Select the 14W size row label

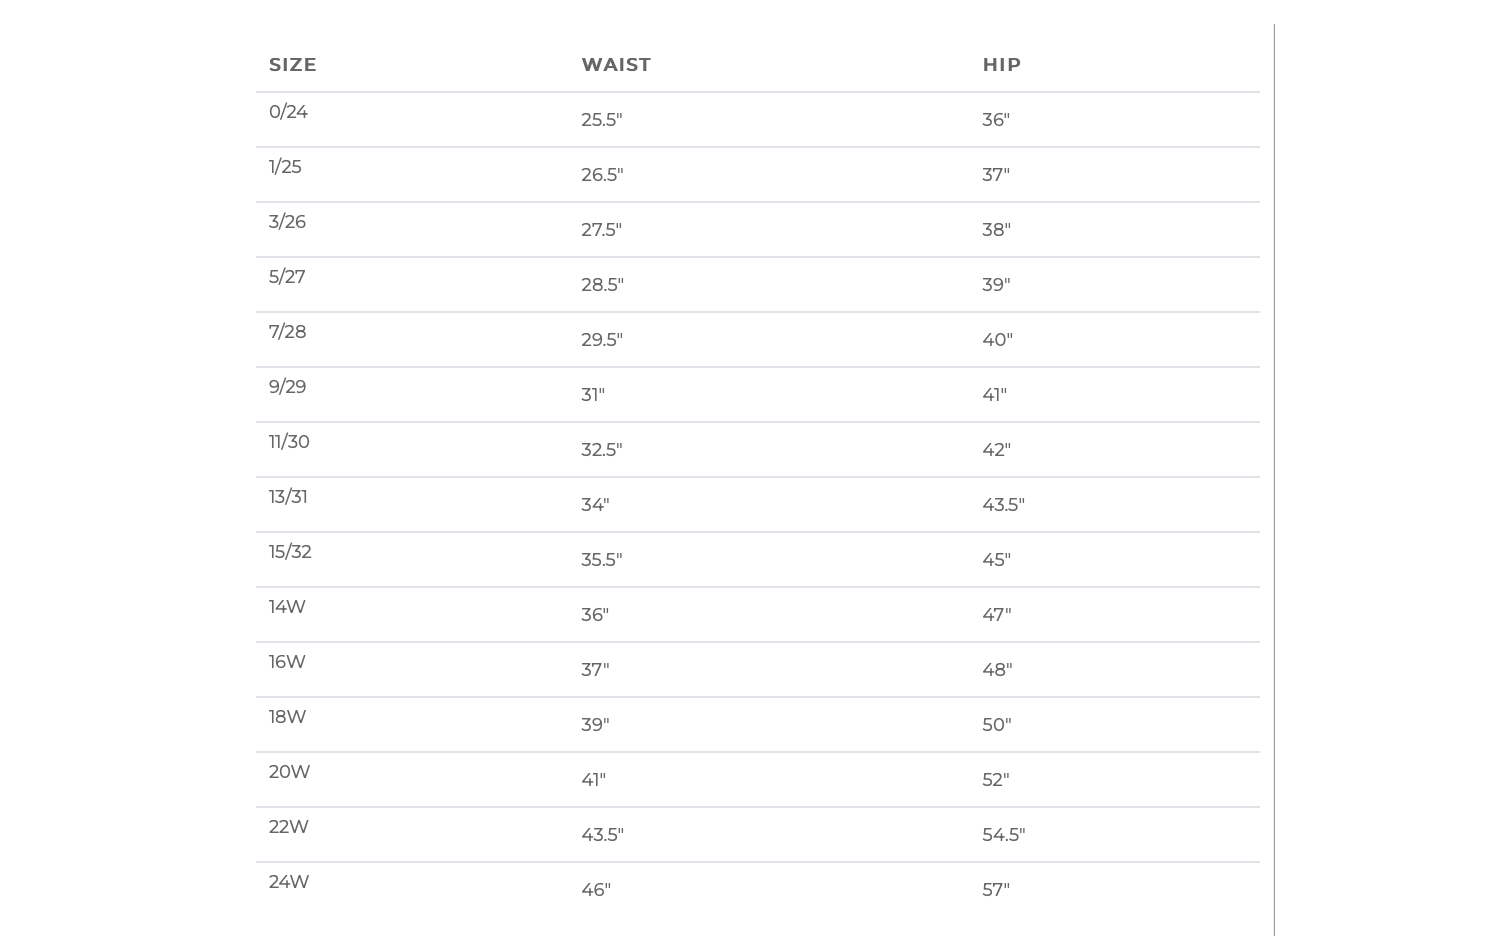[x=287, y=607]
